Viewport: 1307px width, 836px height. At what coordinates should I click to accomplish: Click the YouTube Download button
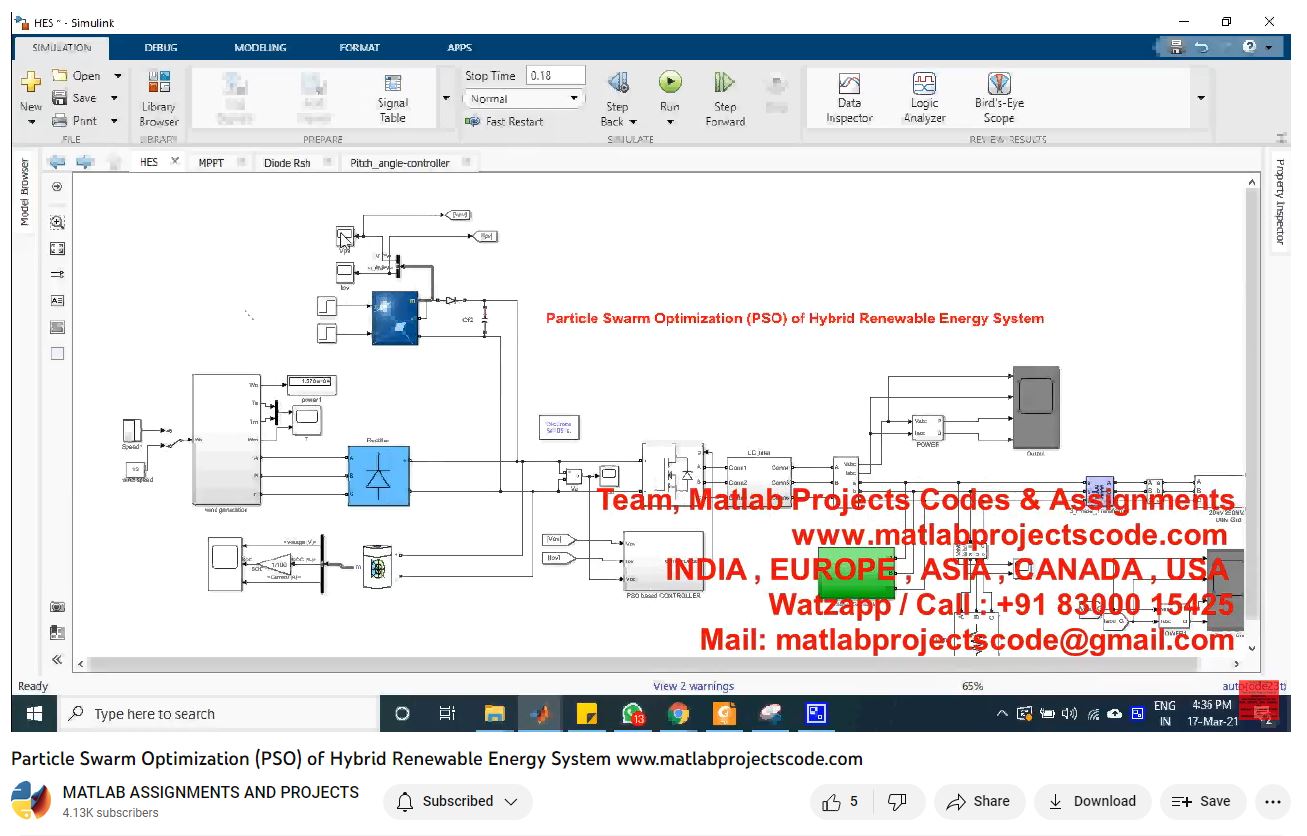click(1092, 801)
